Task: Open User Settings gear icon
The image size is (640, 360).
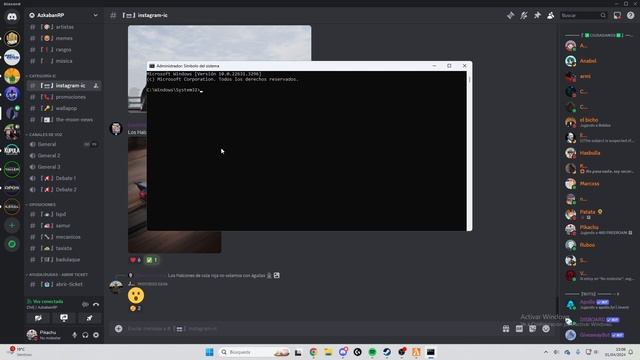Action: click(x=96, y=335)
